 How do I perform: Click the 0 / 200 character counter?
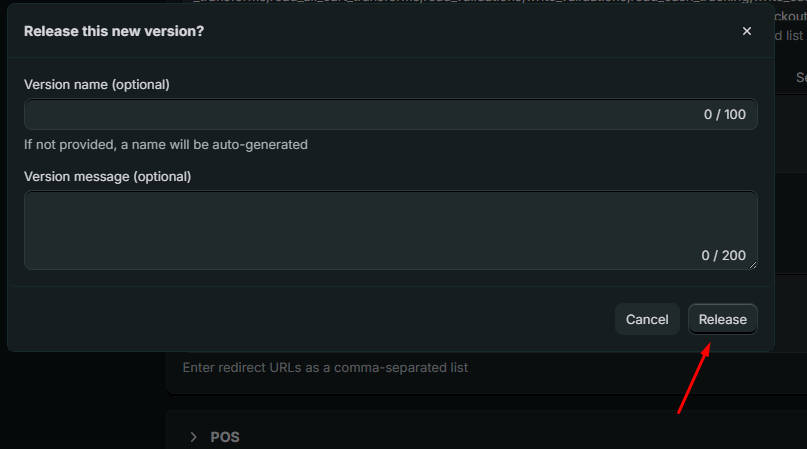pos(723,255)
